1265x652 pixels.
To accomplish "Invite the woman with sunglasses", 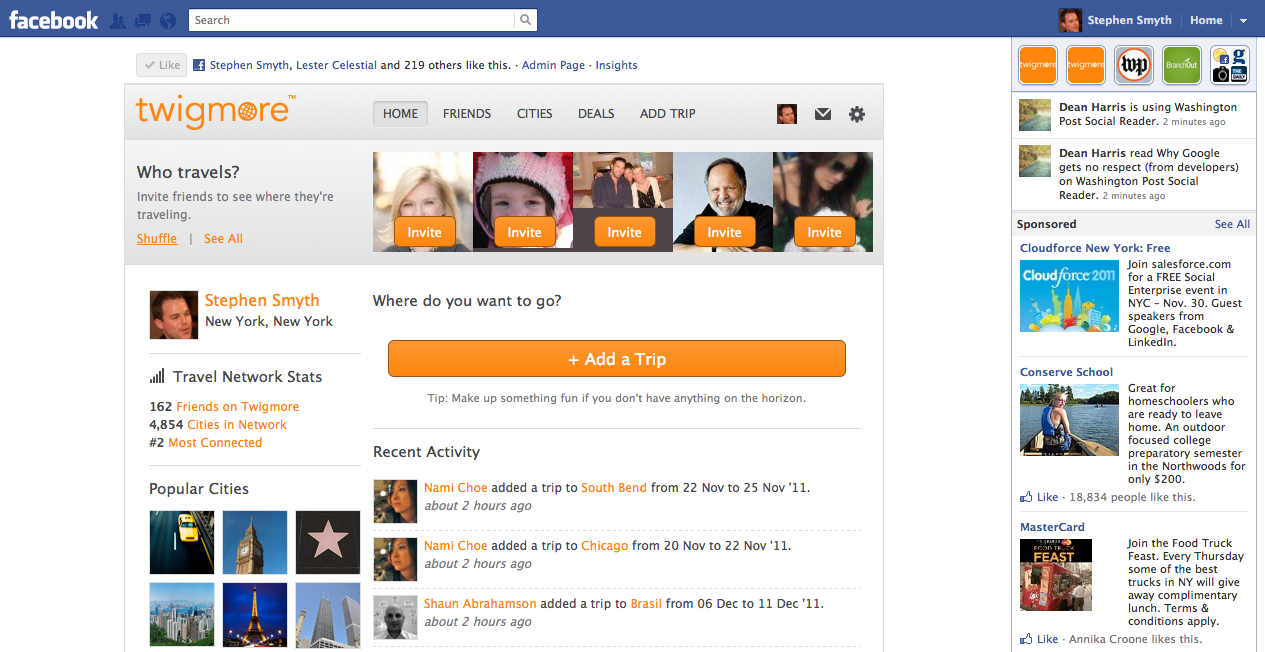I will click(824, 232).
